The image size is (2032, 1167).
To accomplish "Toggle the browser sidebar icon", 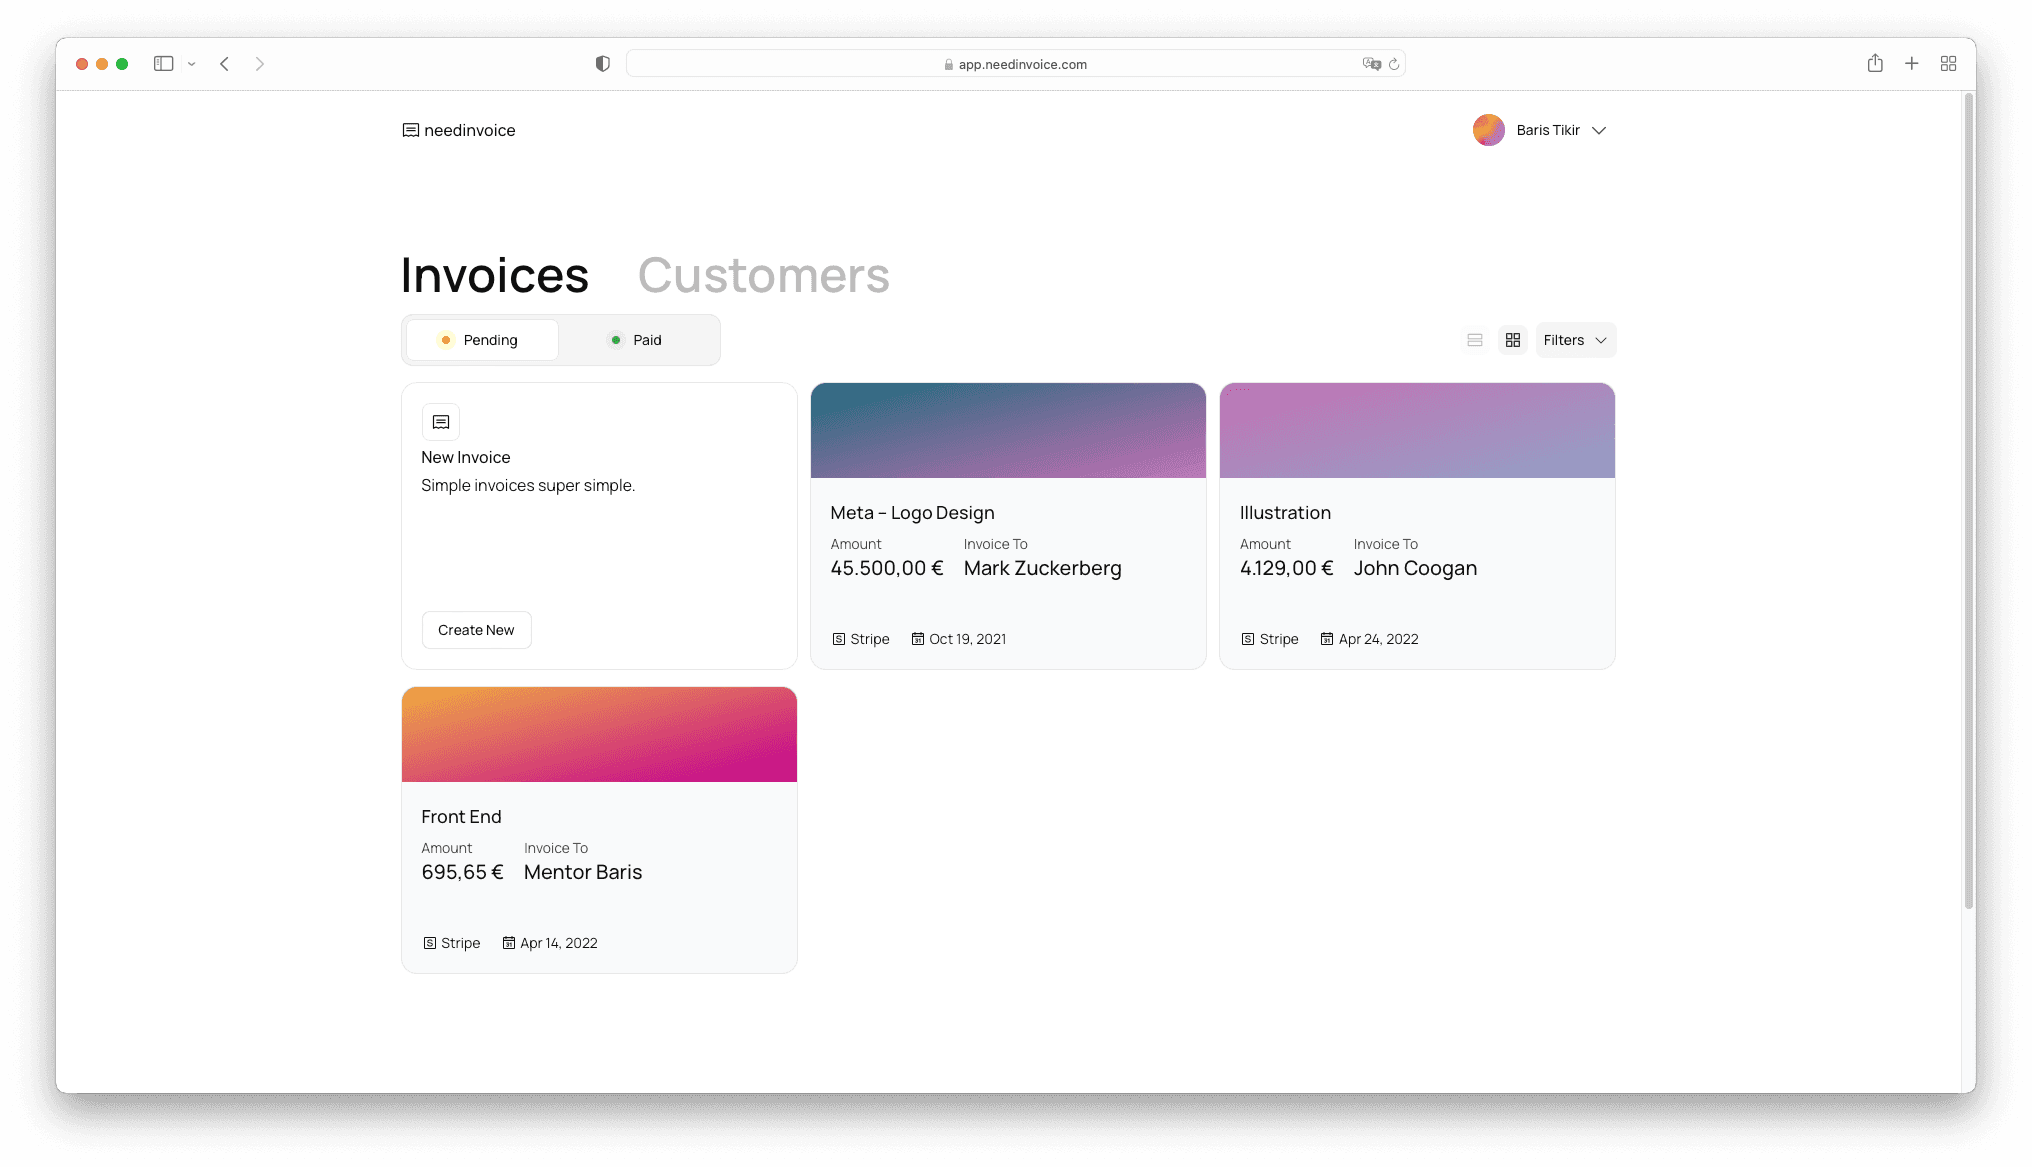I will 163,63.
